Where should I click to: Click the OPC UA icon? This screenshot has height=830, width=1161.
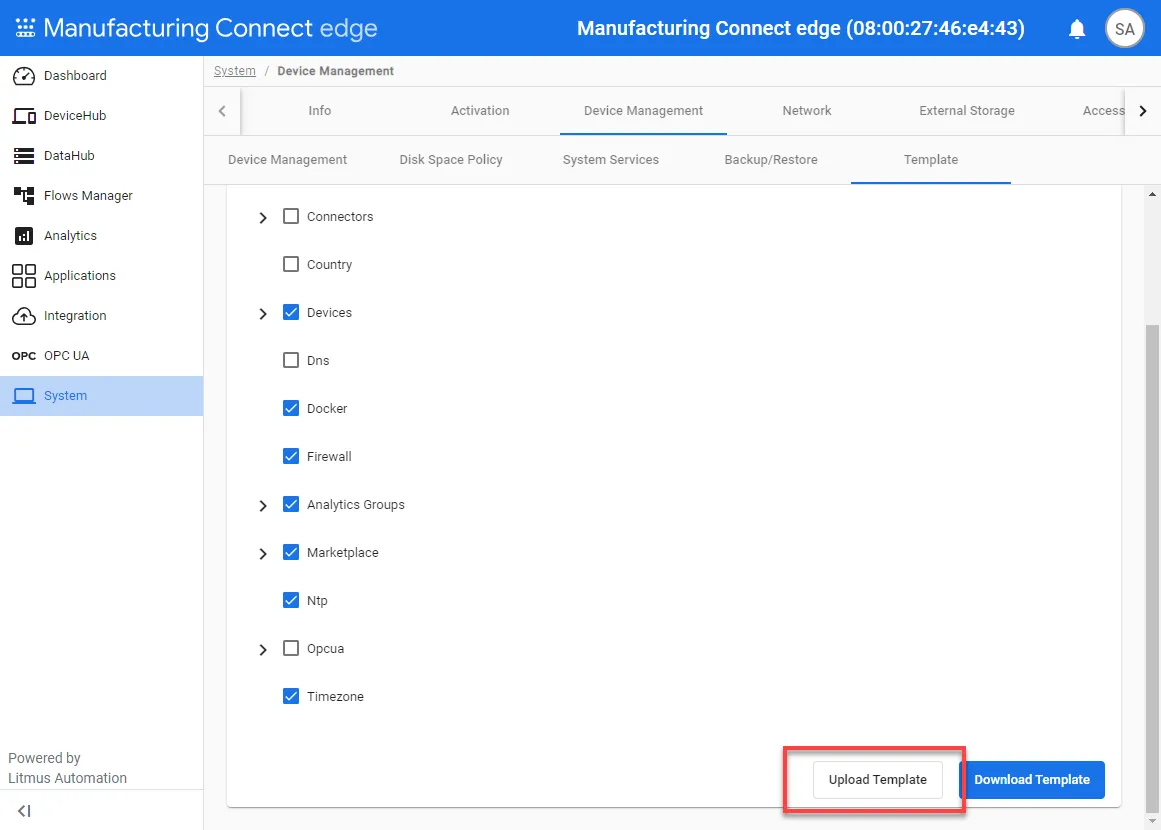point(24,356)
